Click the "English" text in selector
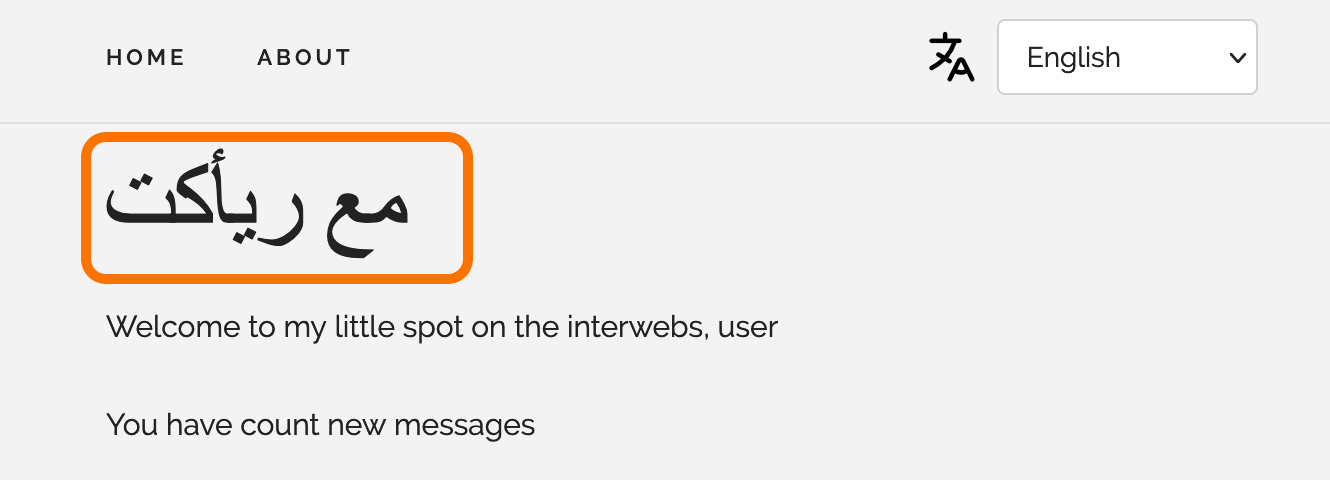The width and height of the screenshot is (1330, 480). pos(1073,58)
